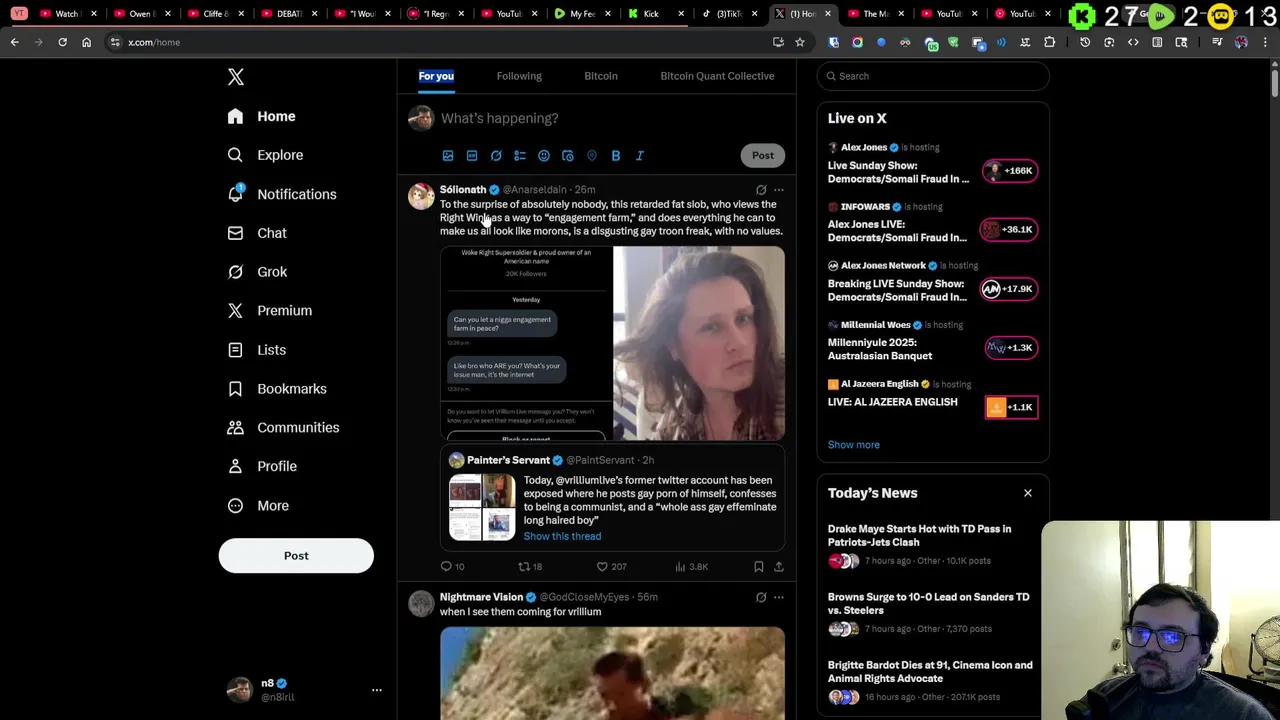Image resolution: width=1280 pixels, height=720 pixels.
Task: Click the X logo in sidebar
Action: click(x=235, y=77)
